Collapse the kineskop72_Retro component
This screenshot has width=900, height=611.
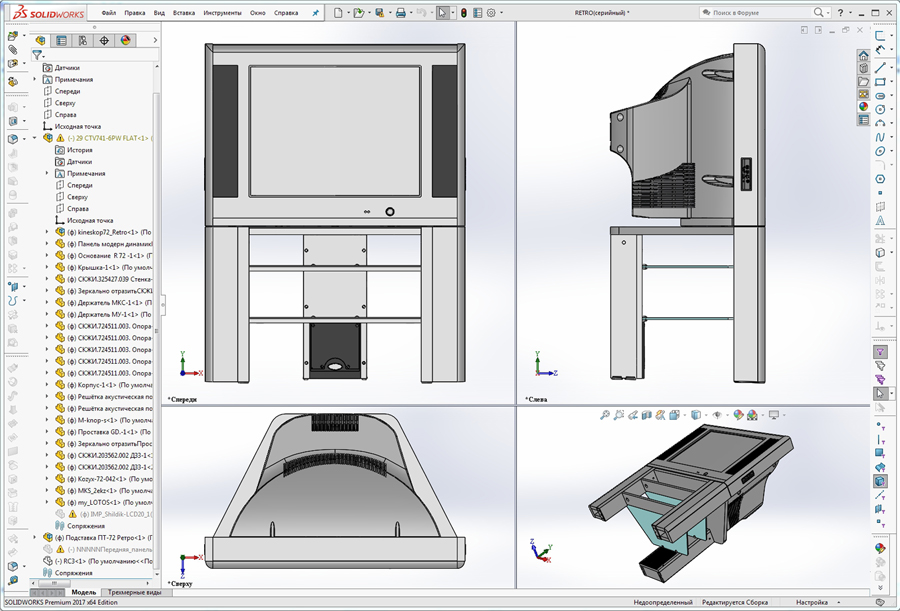(x=48, y=232)
